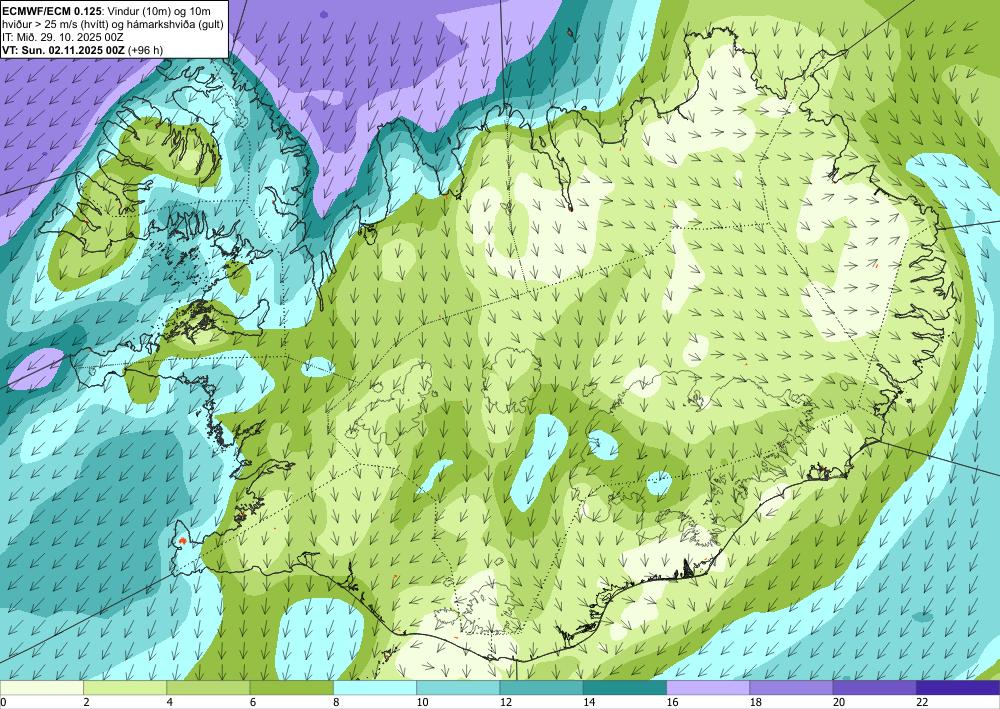Select the 20–22 violet legend swatch
Viewport: 1000px width, 709px height.
875,688
